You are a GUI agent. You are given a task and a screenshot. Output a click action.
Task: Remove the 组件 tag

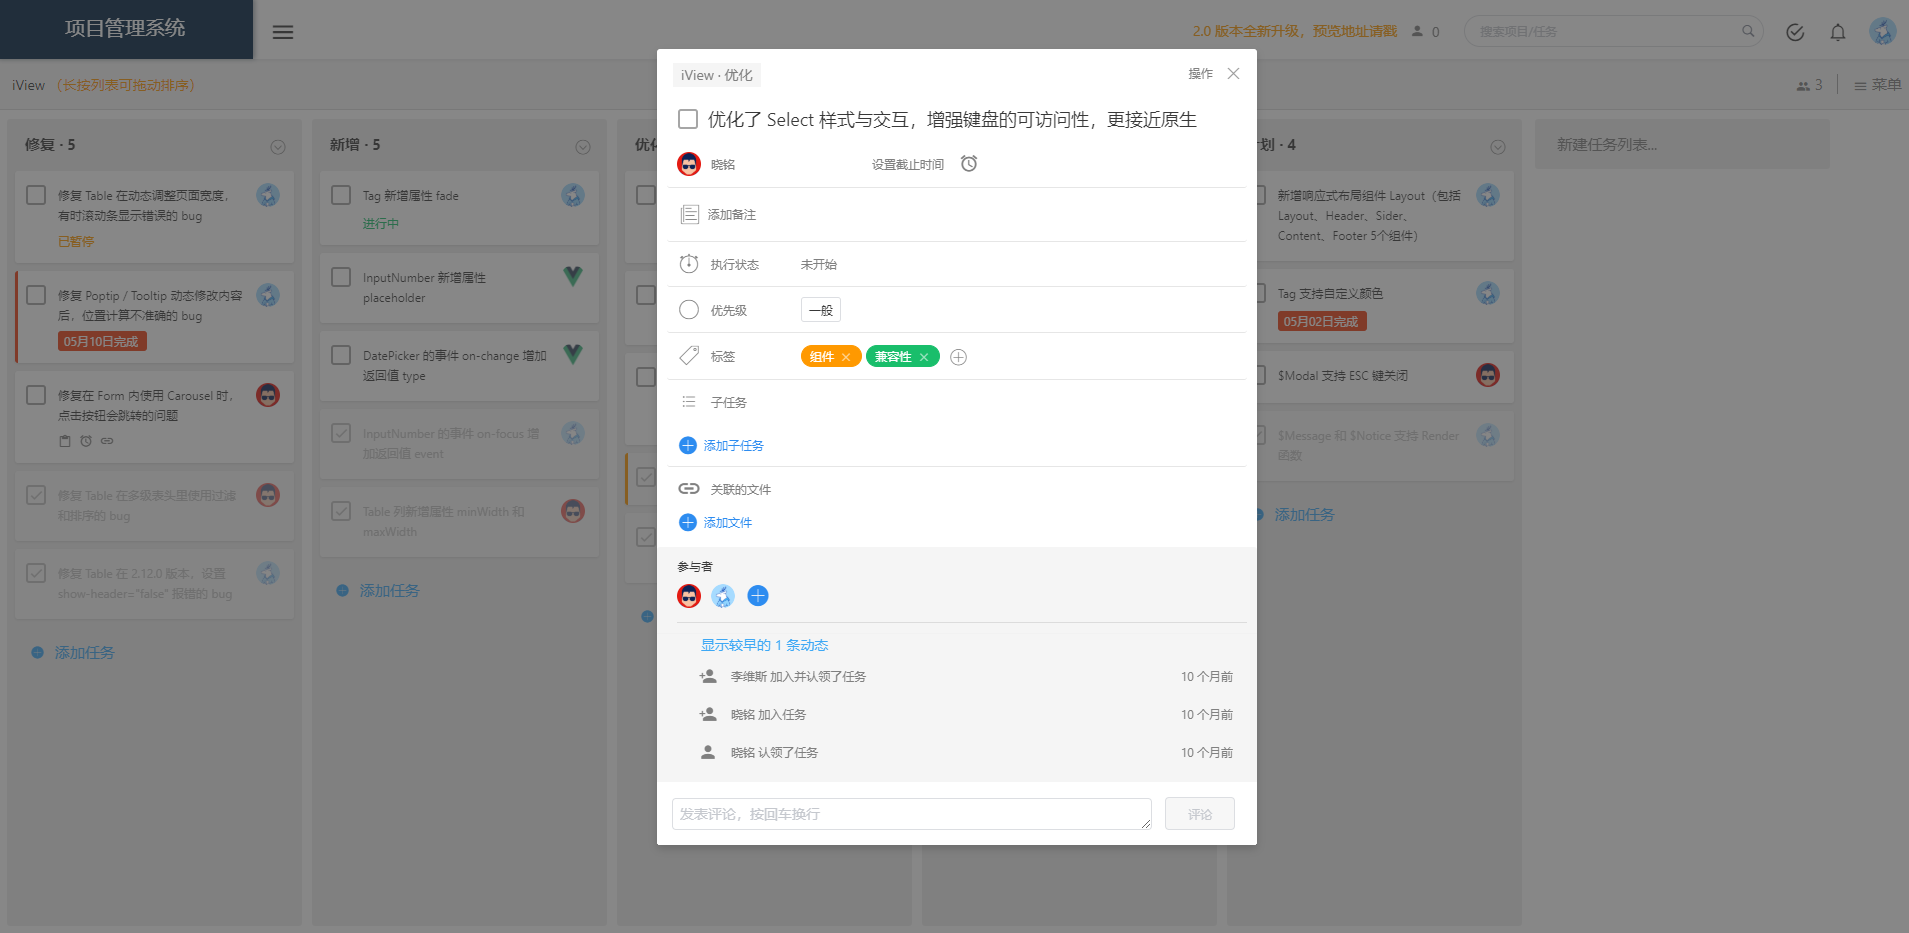pos(846,357)
